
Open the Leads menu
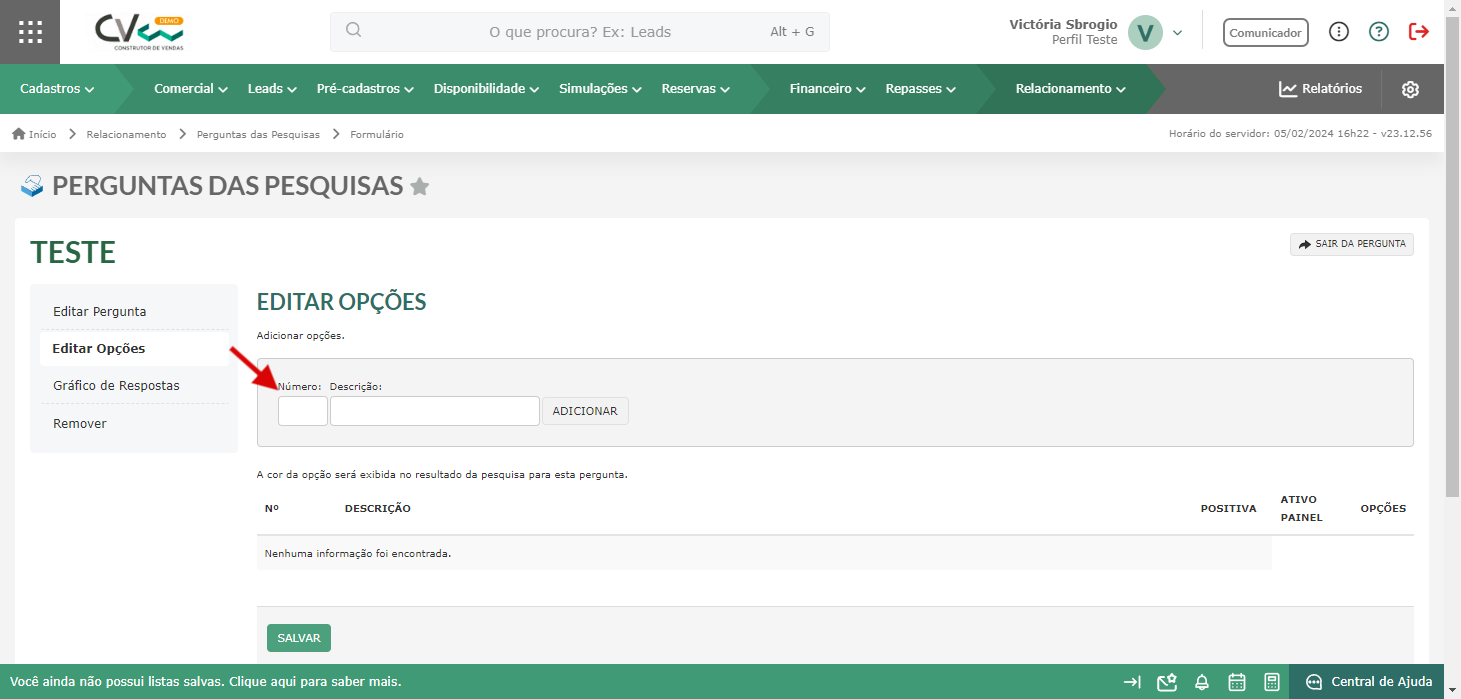272,89
